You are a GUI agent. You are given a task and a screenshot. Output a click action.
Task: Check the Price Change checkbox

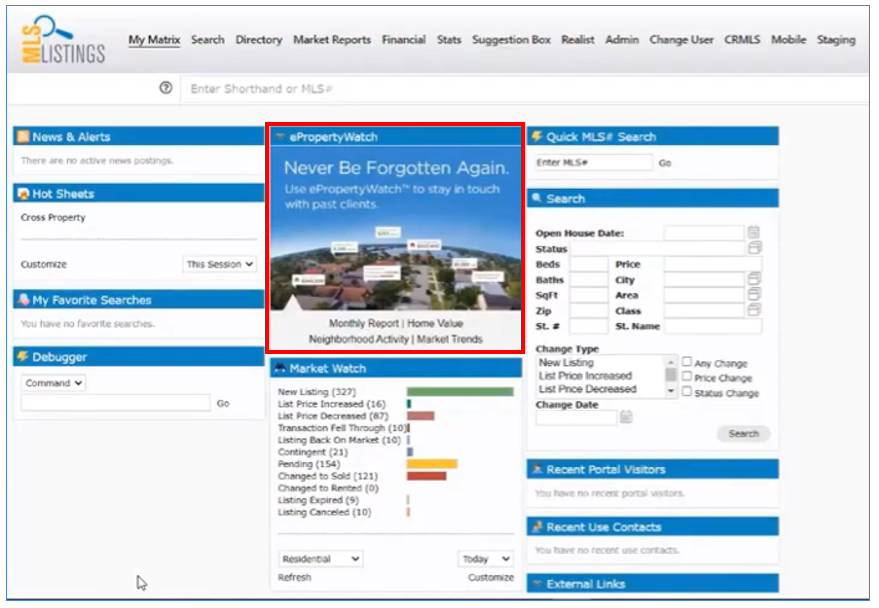click(x=687, y=377)
